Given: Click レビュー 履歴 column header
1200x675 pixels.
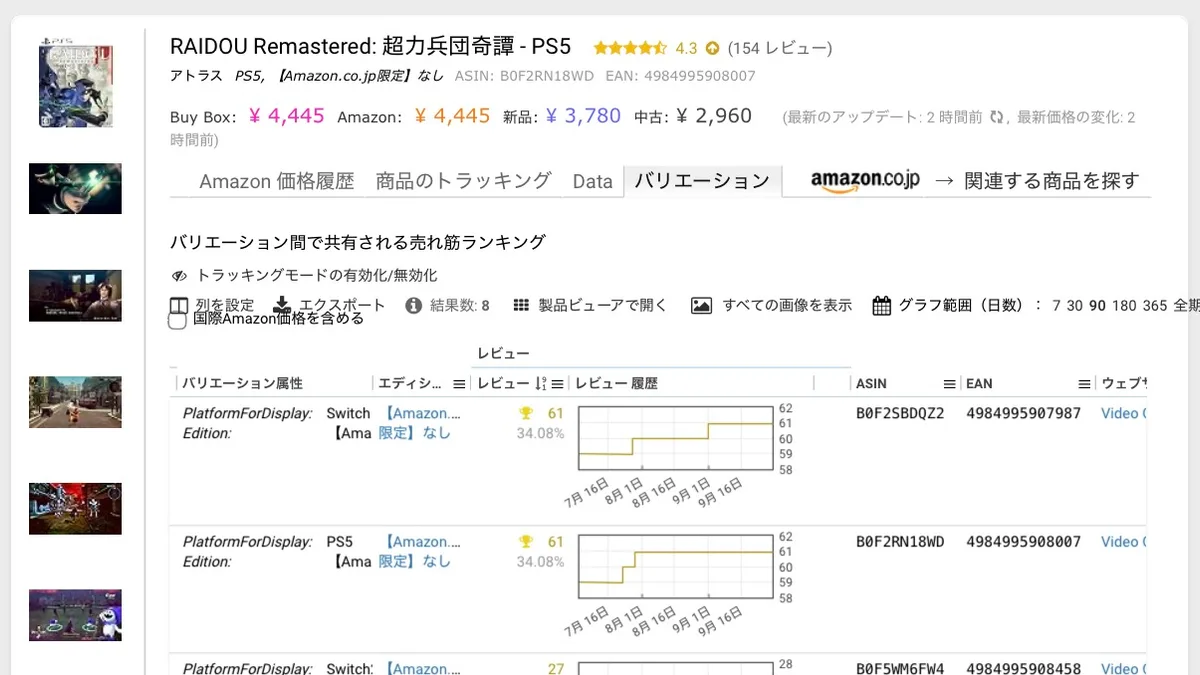Looking at the screenshot, I should (x=617, y=384).
